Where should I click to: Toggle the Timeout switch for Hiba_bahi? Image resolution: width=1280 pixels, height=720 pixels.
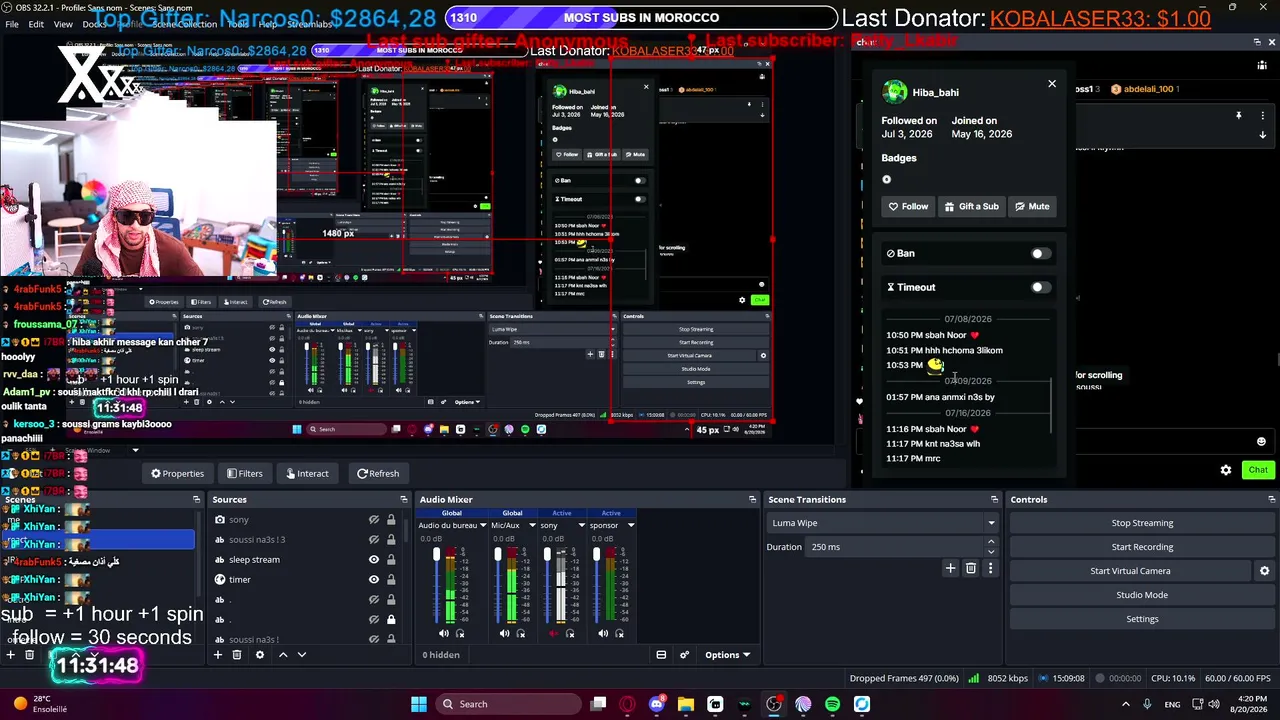point(1041,287)
